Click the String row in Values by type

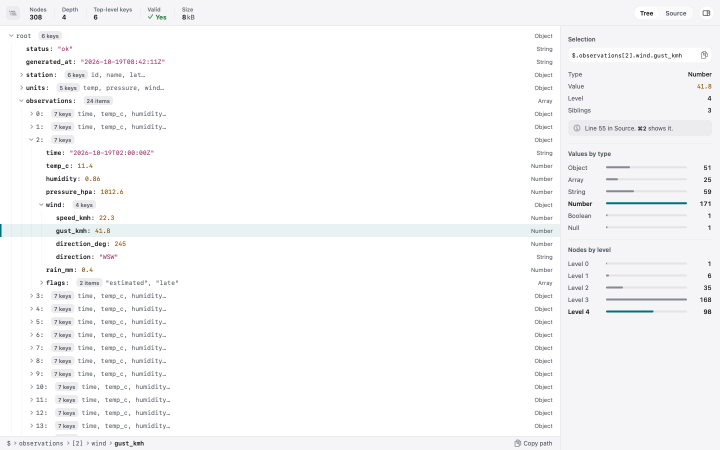[640, 191]
